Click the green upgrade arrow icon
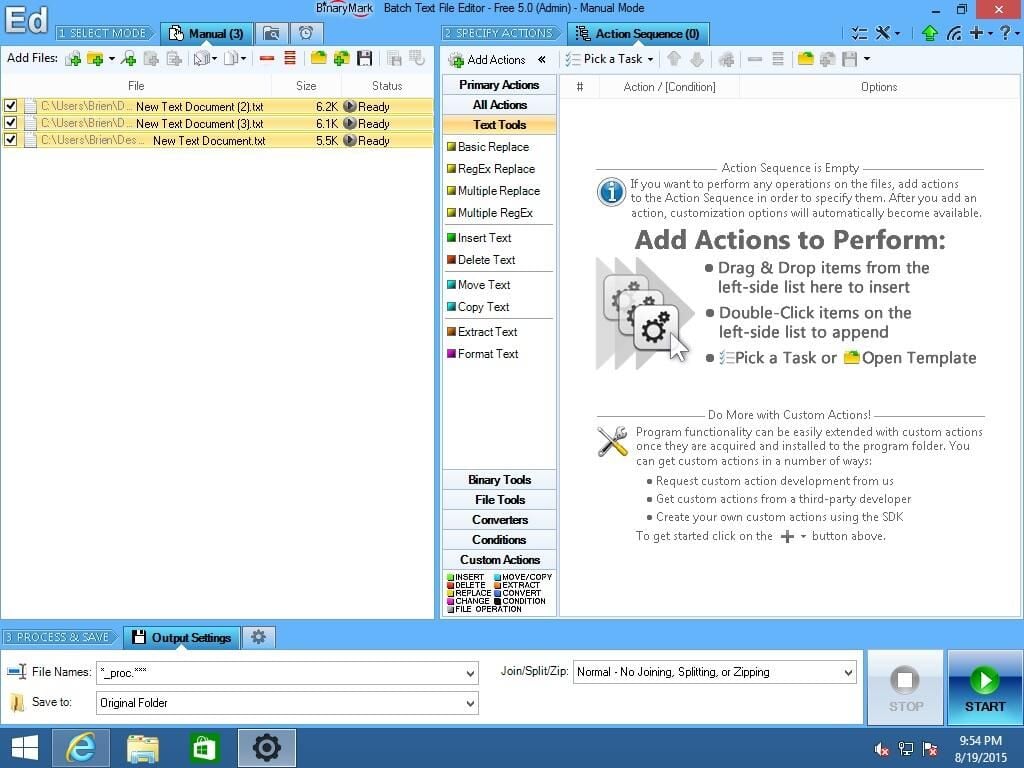This screenshot has width=1024, height=768. [x=929, y=33]
